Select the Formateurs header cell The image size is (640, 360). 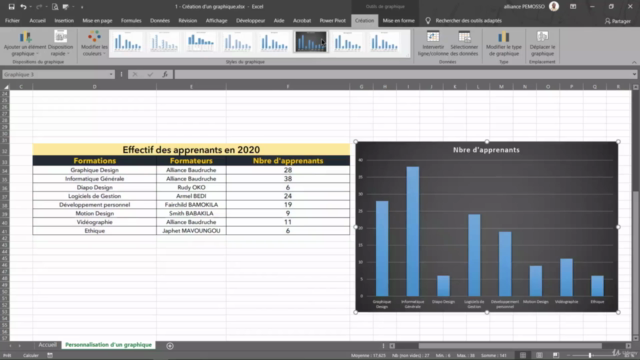[191, 160]
